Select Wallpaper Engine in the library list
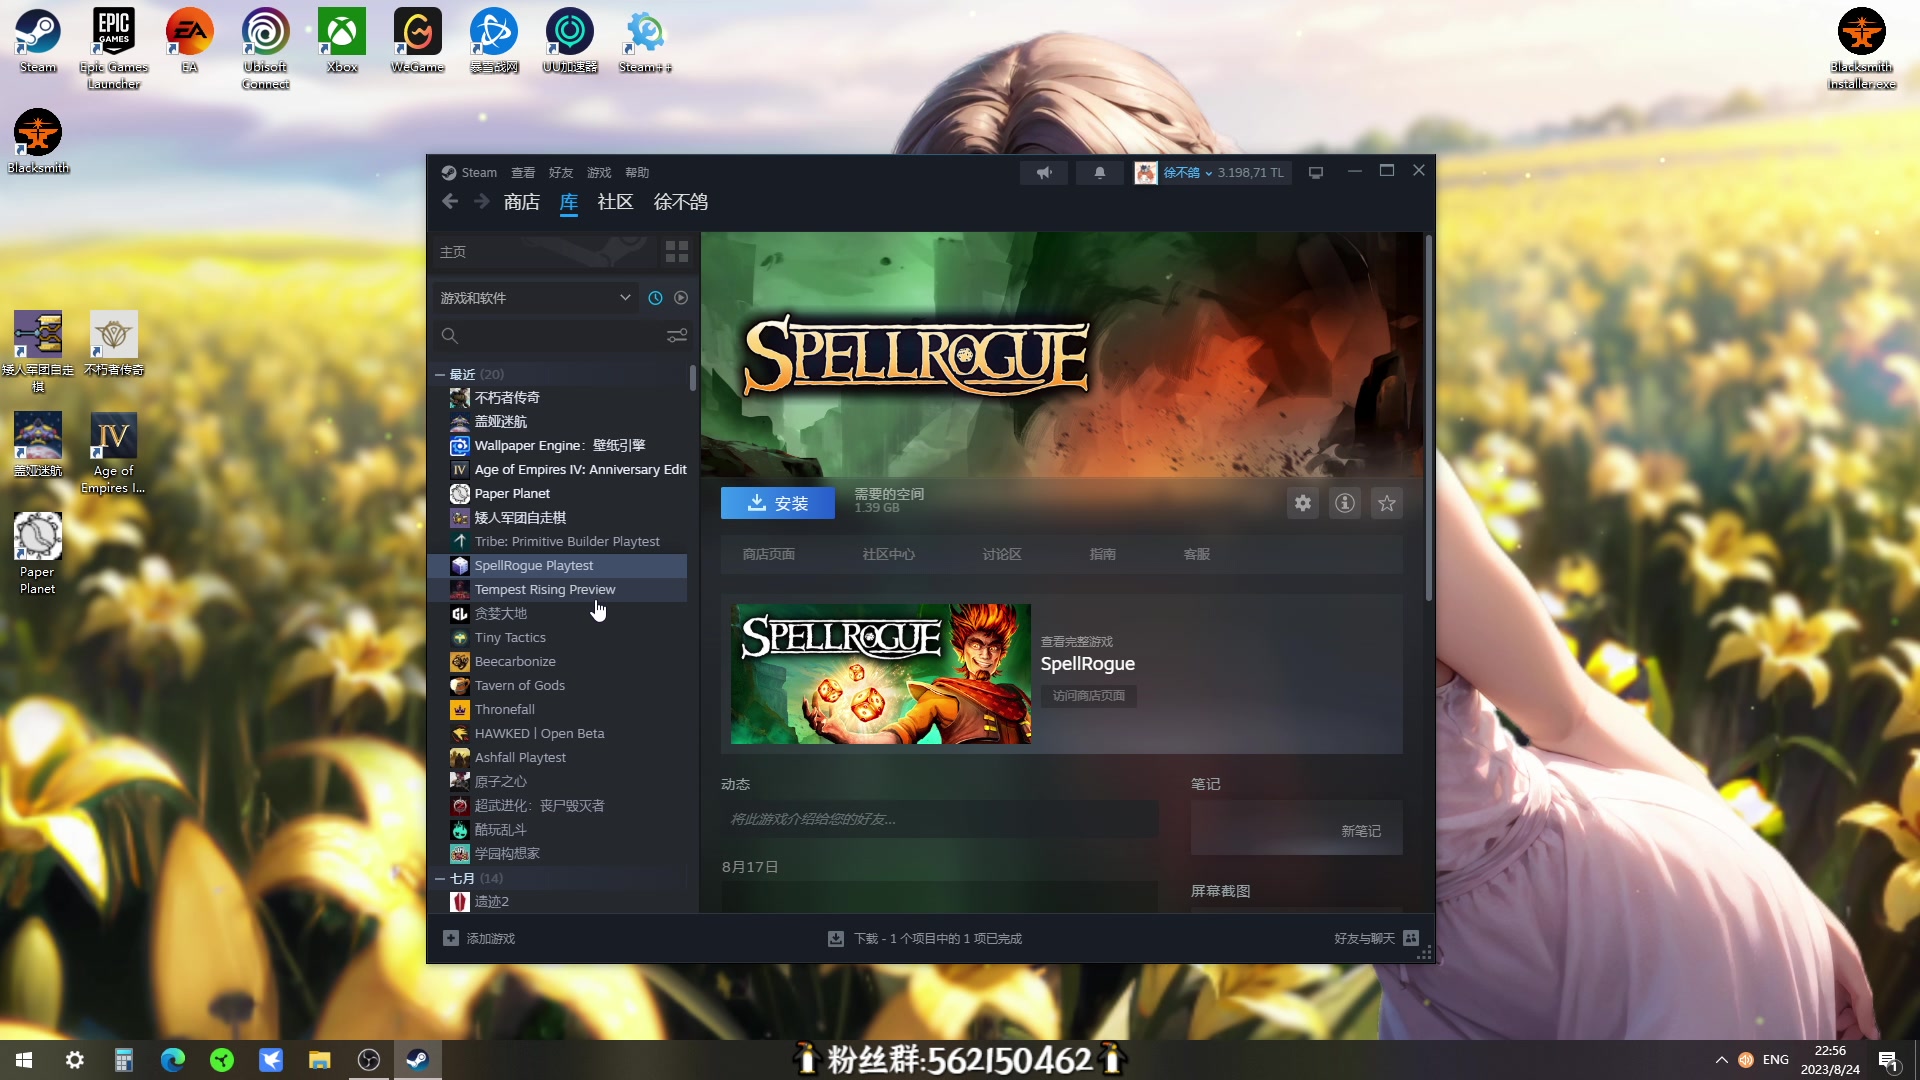The width and height of the screenshot is (1920, 1080). 557,446
